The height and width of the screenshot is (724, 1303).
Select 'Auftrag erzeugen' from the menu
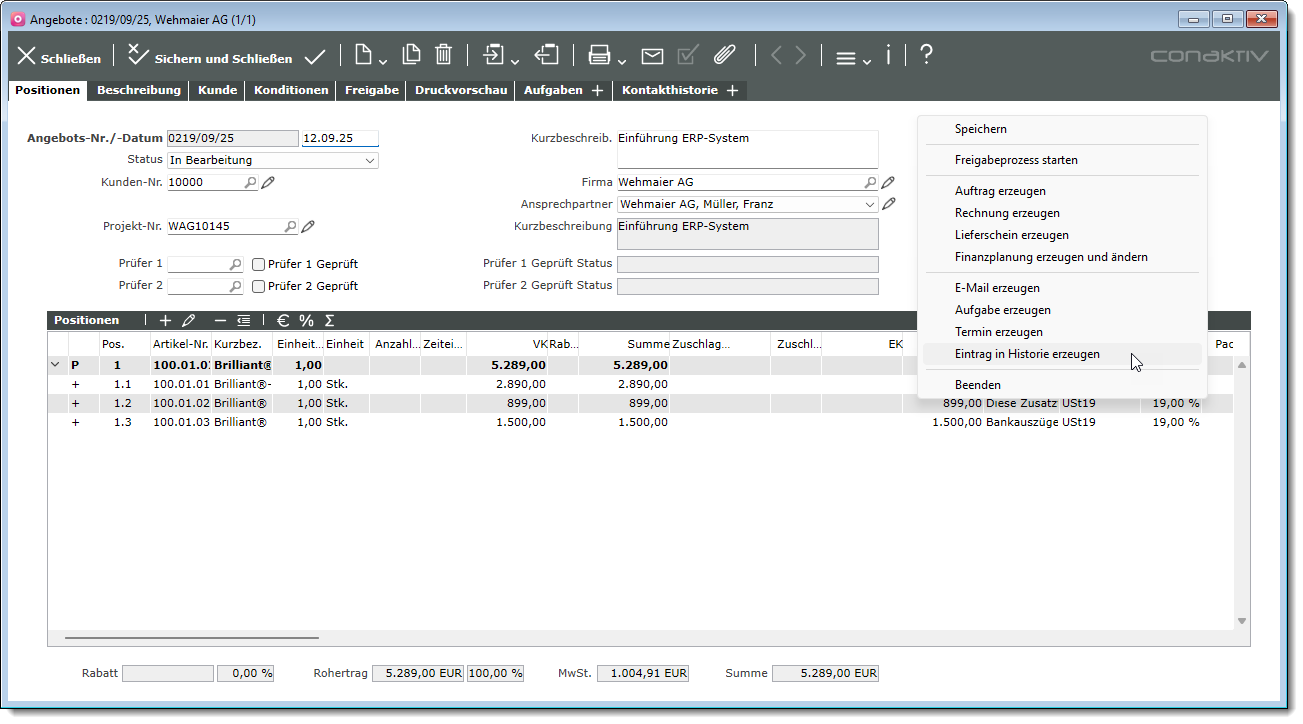pyautogui.click(x=999, y=191)
